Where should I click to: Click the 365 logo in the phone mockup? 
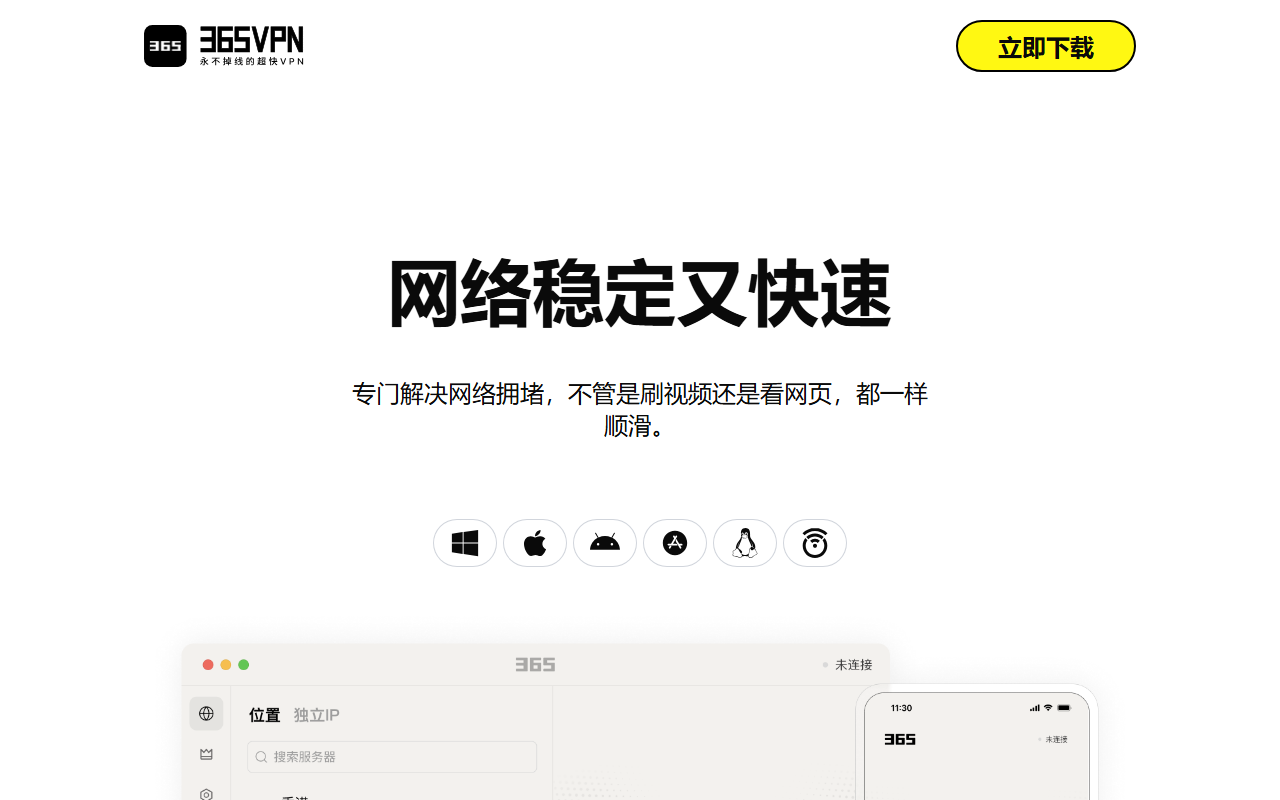[900, 739]
